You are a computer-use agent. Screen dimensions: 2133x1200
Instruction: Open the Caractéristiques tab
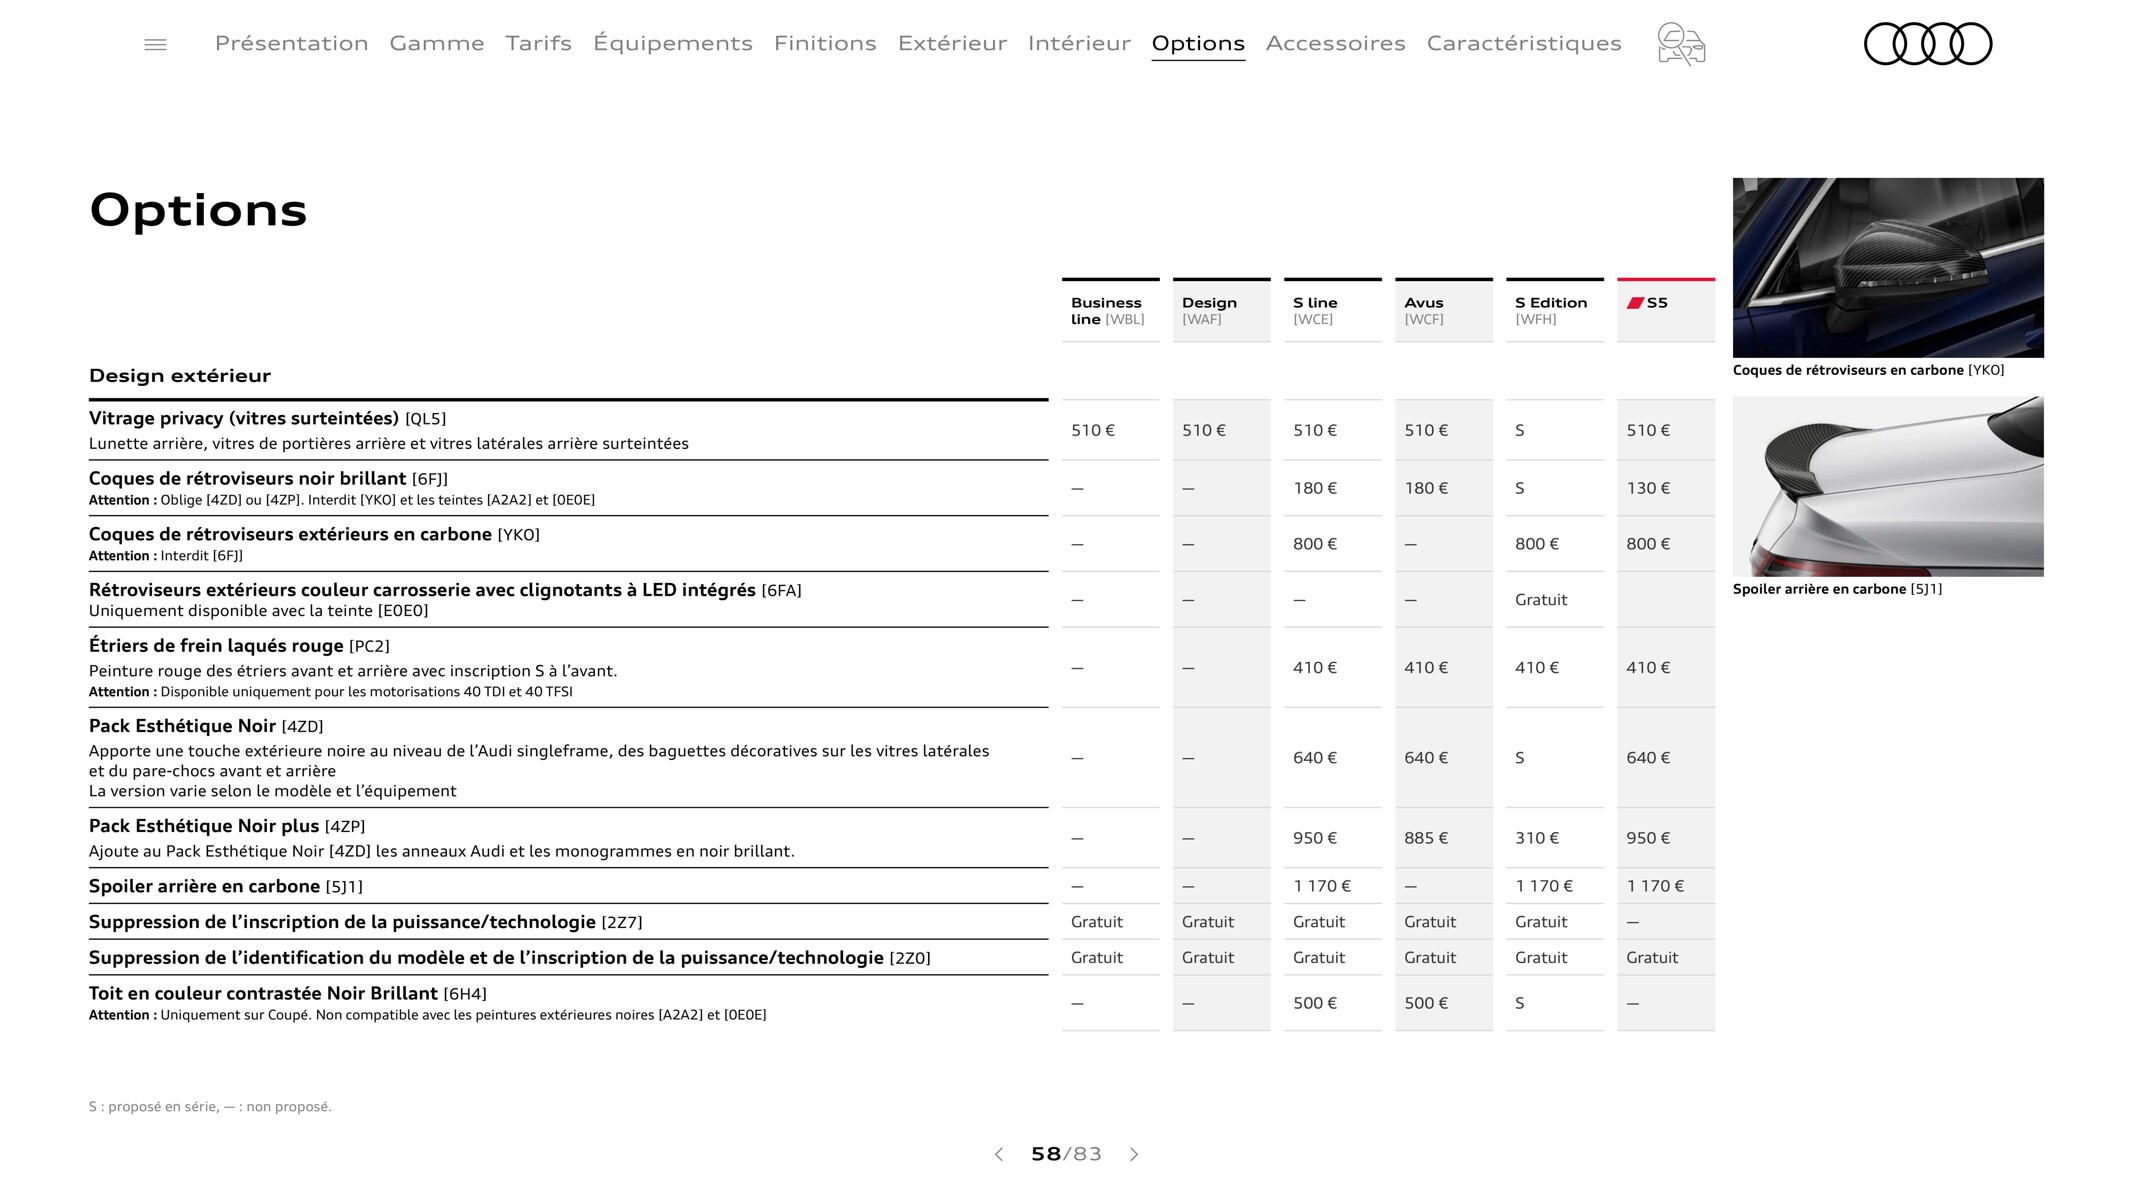coord(1524,43)
